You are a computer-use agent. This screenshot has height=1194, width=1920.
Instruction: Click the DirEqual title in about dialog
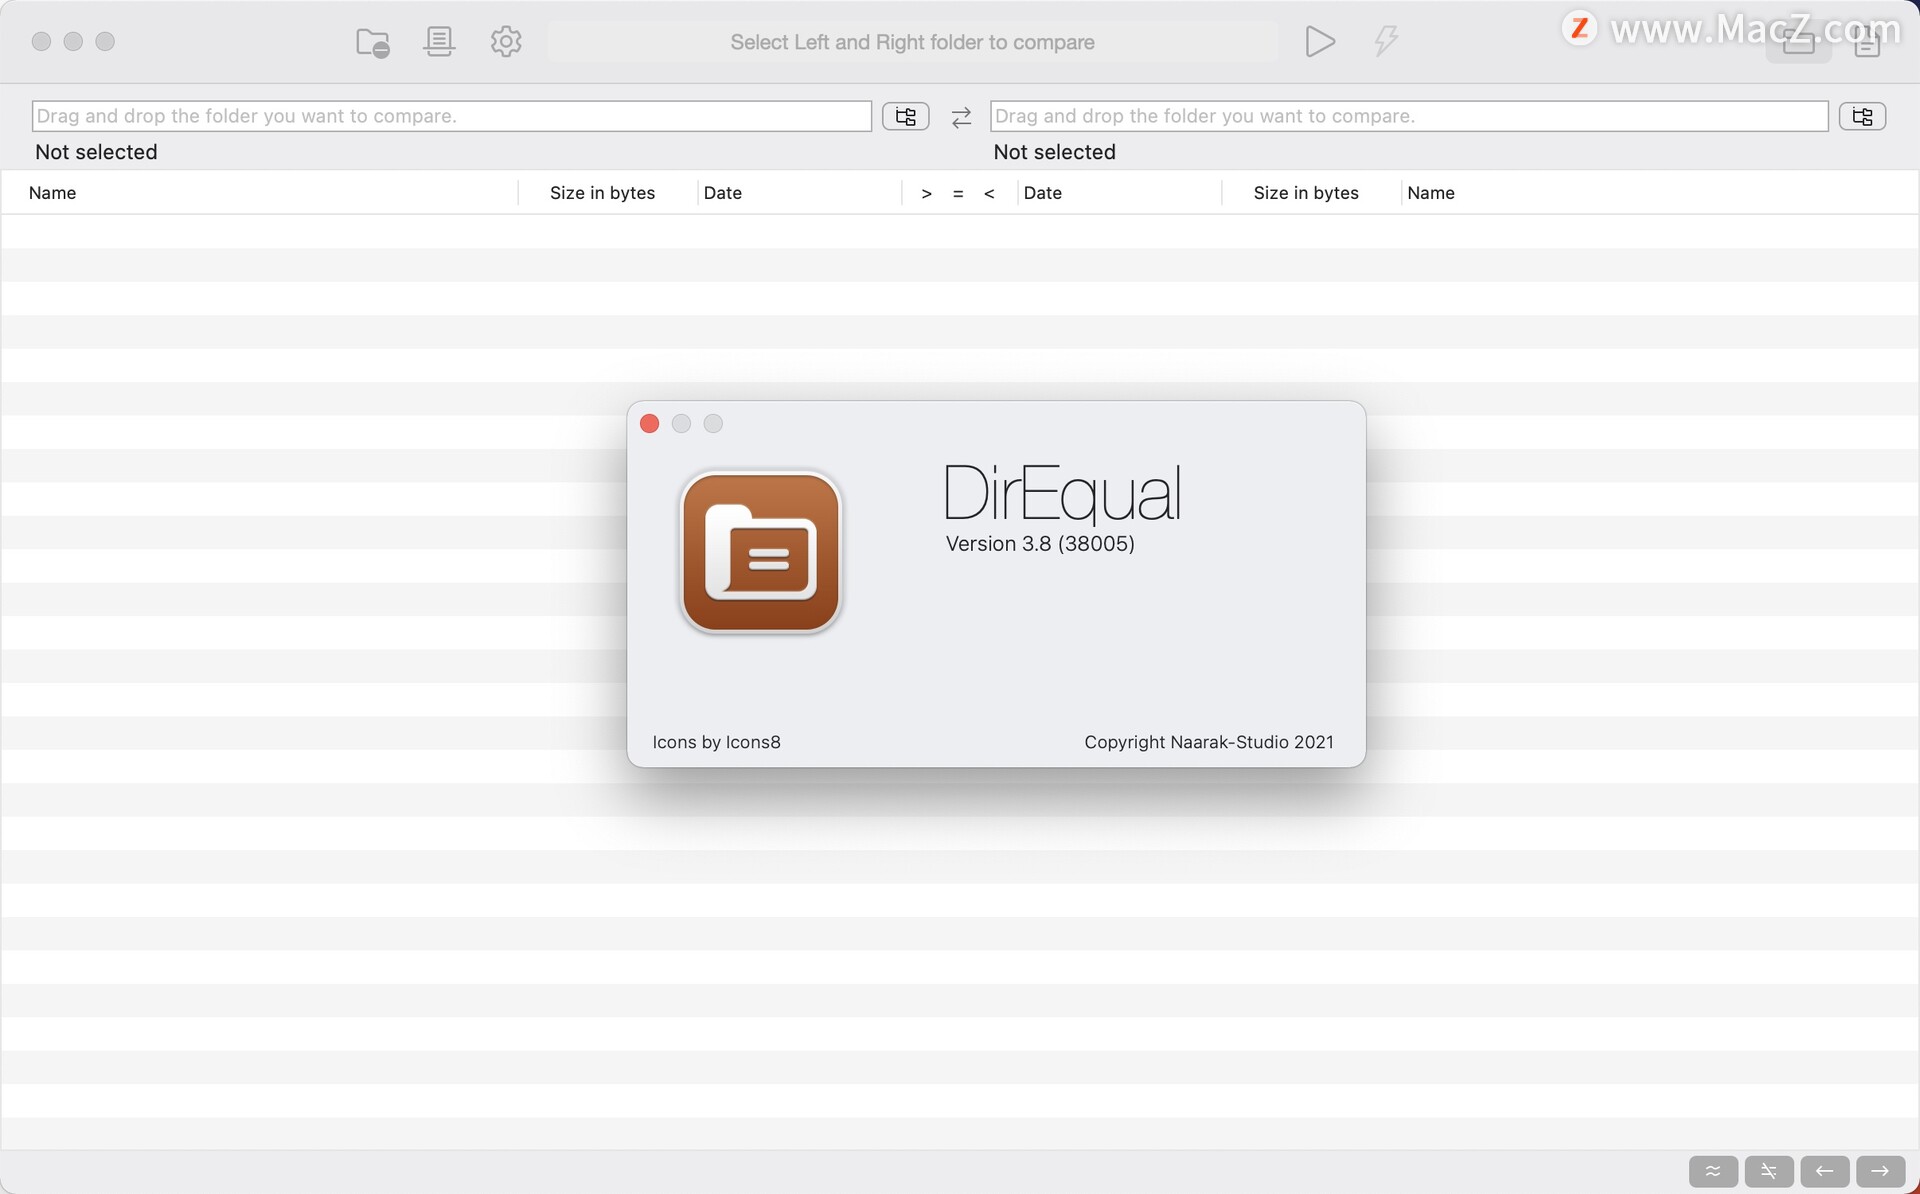click(x=1063, y=493)
